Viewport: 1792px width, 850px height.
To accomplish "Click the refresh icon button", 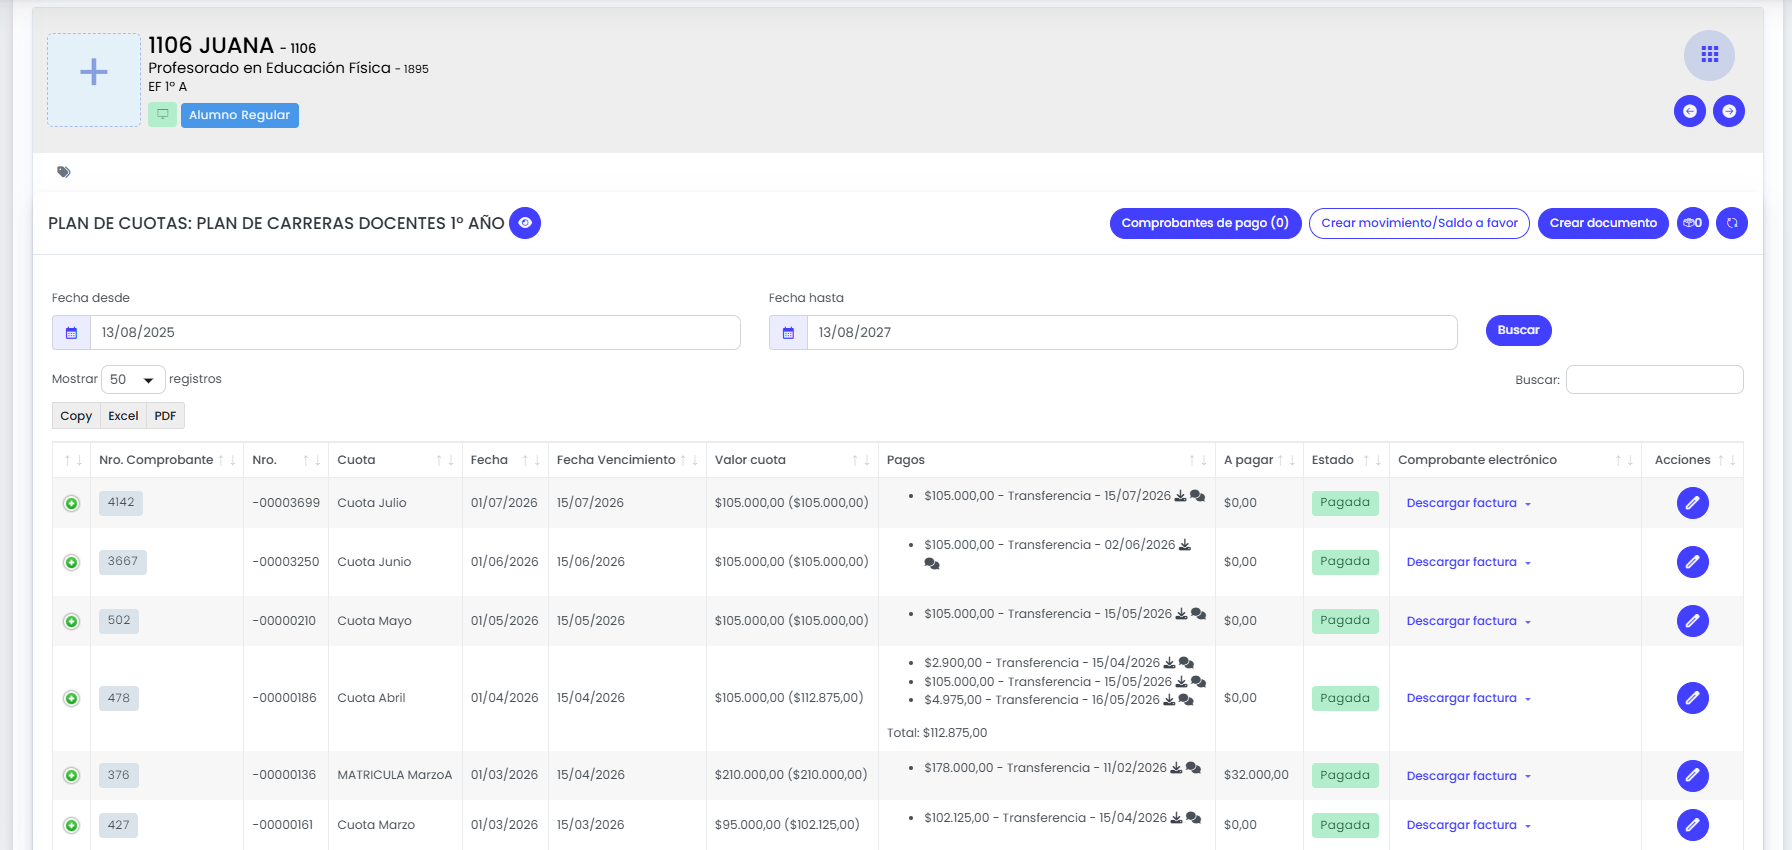I will (x=1732, y=223).
